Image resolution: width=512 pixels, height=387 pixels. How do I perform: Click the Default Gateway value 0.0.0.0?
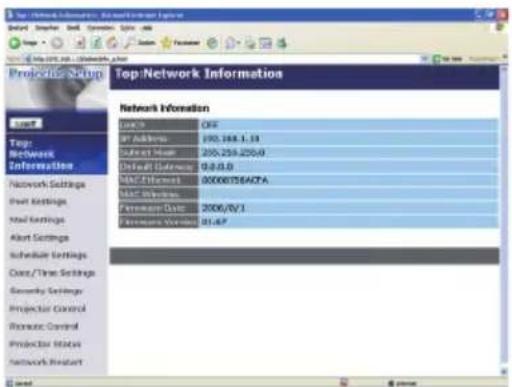tap(217, 167)
